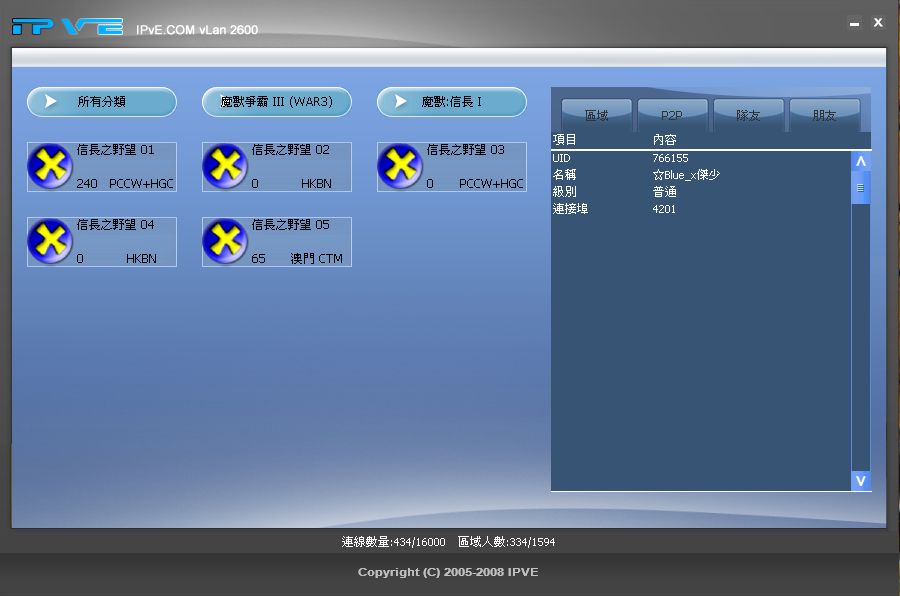Click the 內容 column header
Viewport: 900px width, 596px height.
coord(664,140)
